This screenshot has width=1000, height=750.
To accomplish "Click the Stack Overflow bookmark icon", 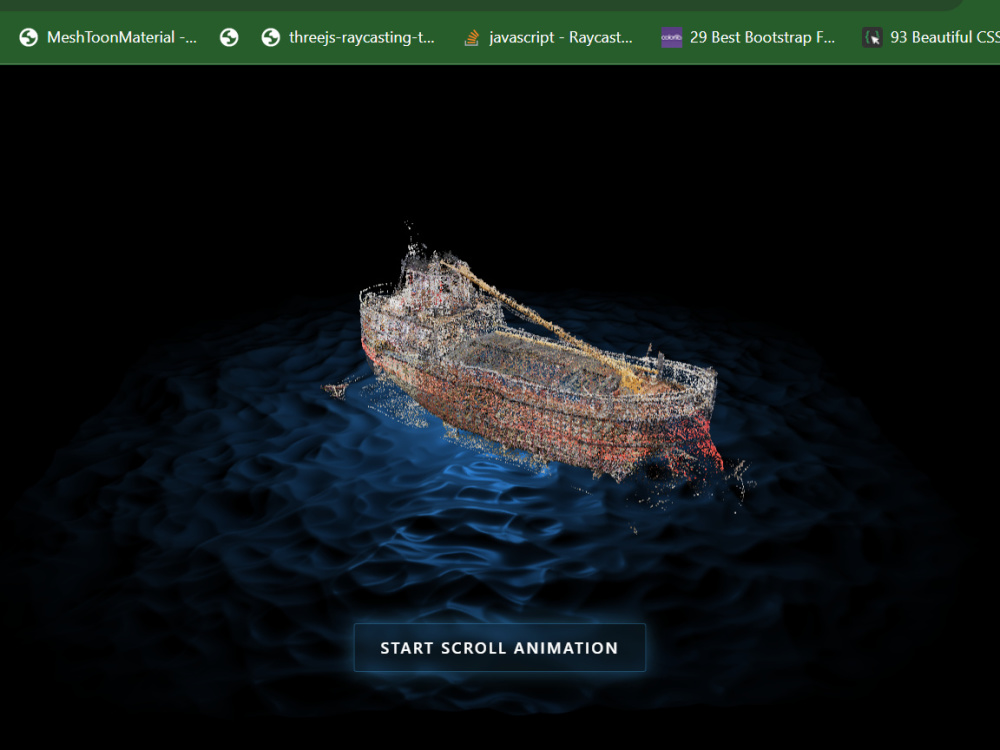I will point(471,38).
